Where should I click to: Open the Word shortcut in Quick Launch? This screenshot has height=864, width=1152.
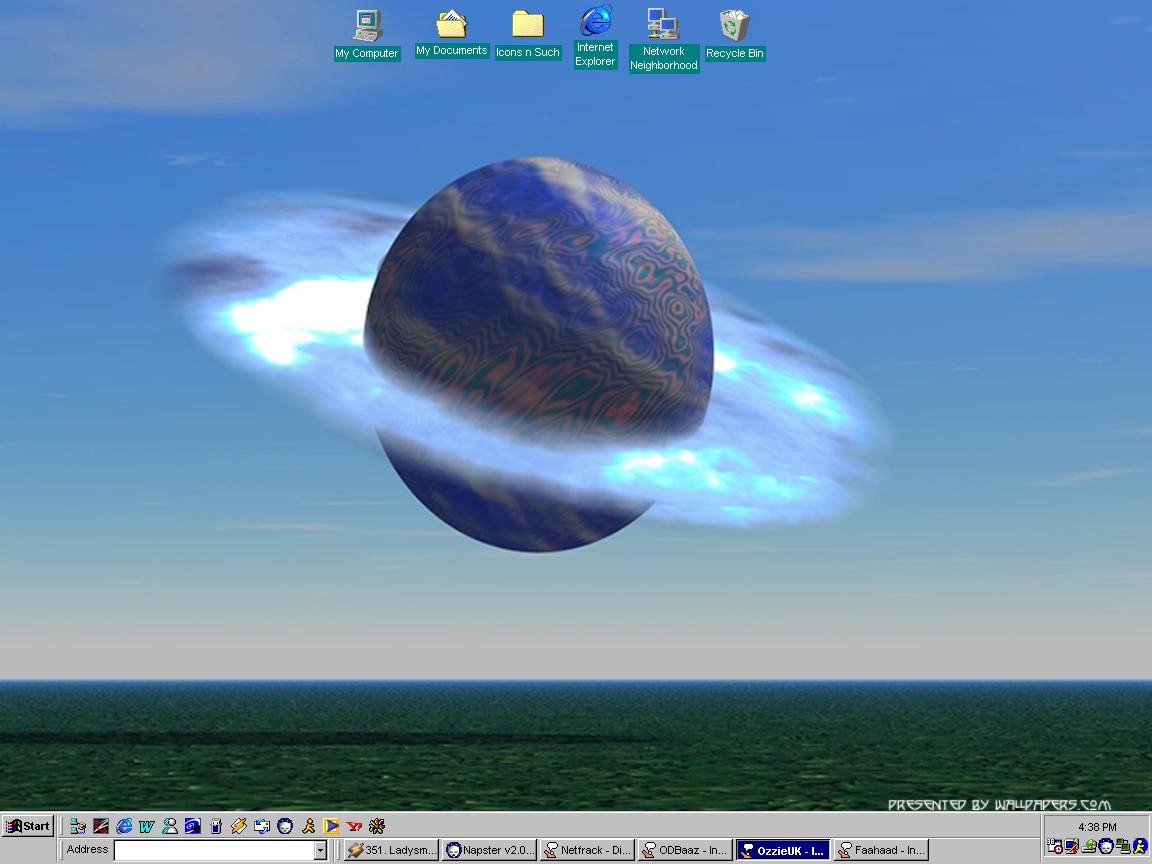[147, 826]
